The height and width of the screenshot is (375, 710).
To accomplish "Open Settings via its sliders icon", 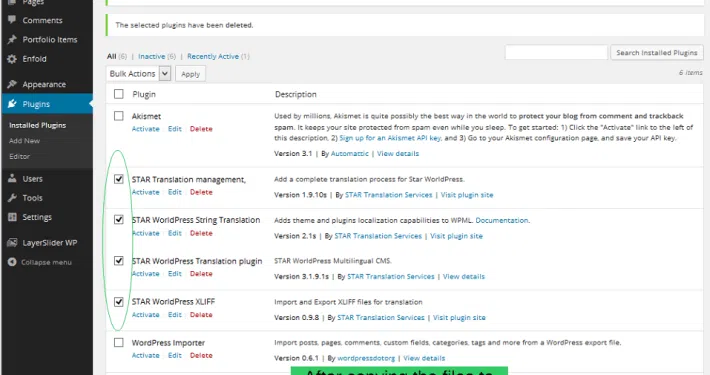I will [x=12, y=217].
